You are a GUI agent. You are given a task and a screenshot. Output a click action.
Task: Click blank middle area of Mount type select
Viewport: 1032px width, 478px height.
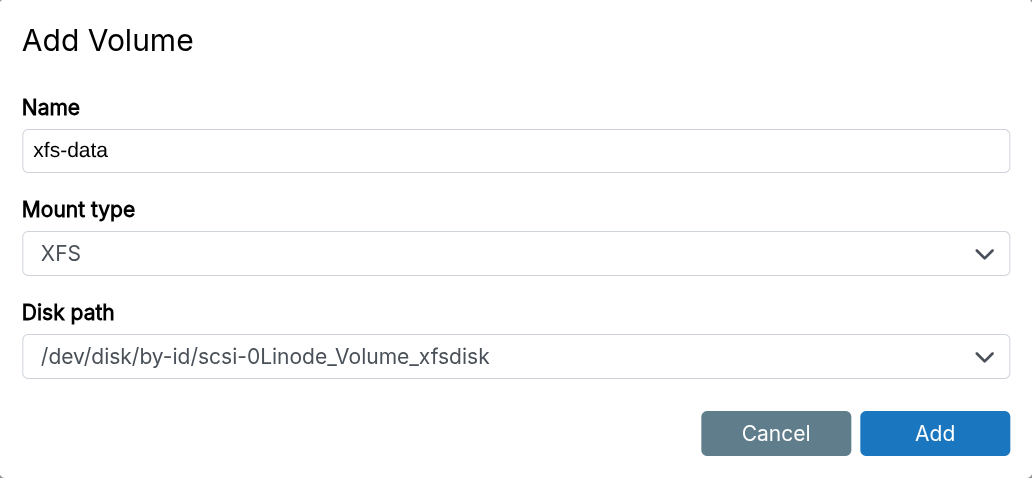point(516,254)
